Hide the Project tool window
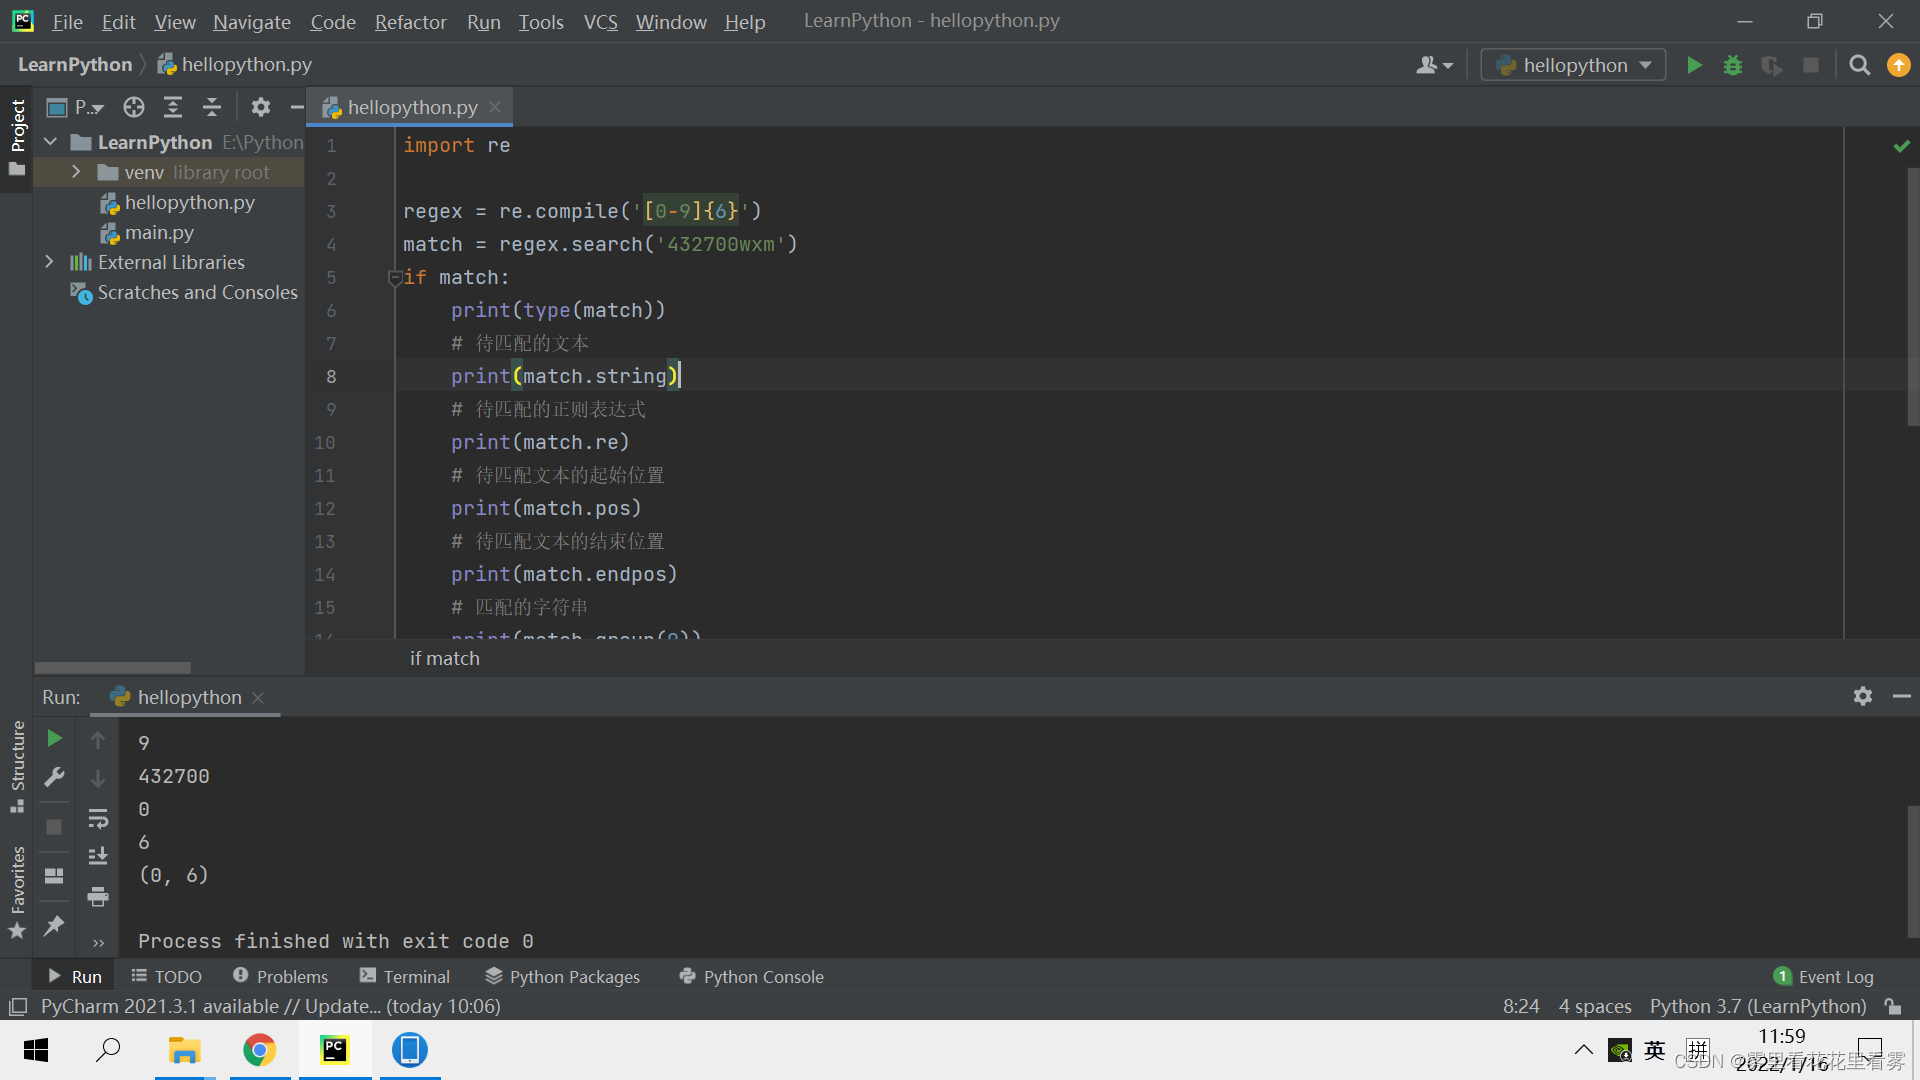Screen dimensions: 1920x1080 297,107
